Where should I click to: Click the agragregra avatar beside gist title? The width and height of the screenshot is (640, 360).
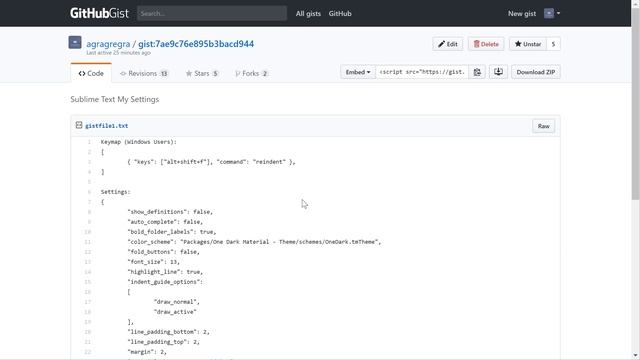pos(75,42)
